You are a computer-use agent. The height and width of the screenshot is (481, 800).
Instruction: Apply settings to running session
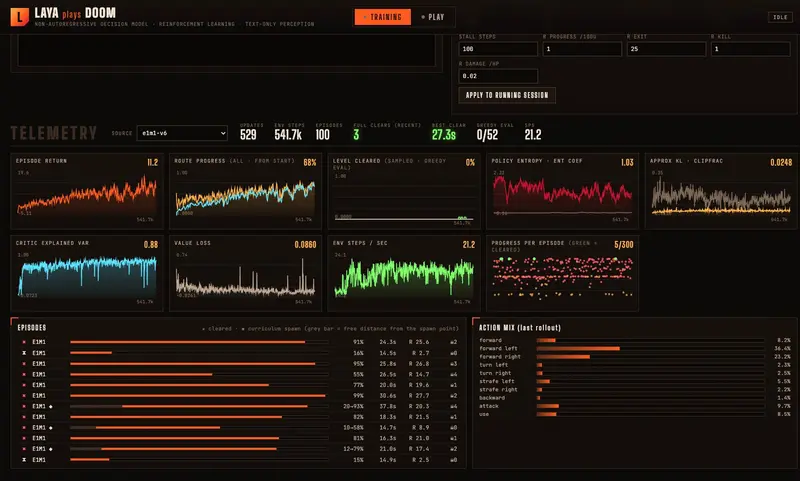pyautogui.click(x=507, y=95)
